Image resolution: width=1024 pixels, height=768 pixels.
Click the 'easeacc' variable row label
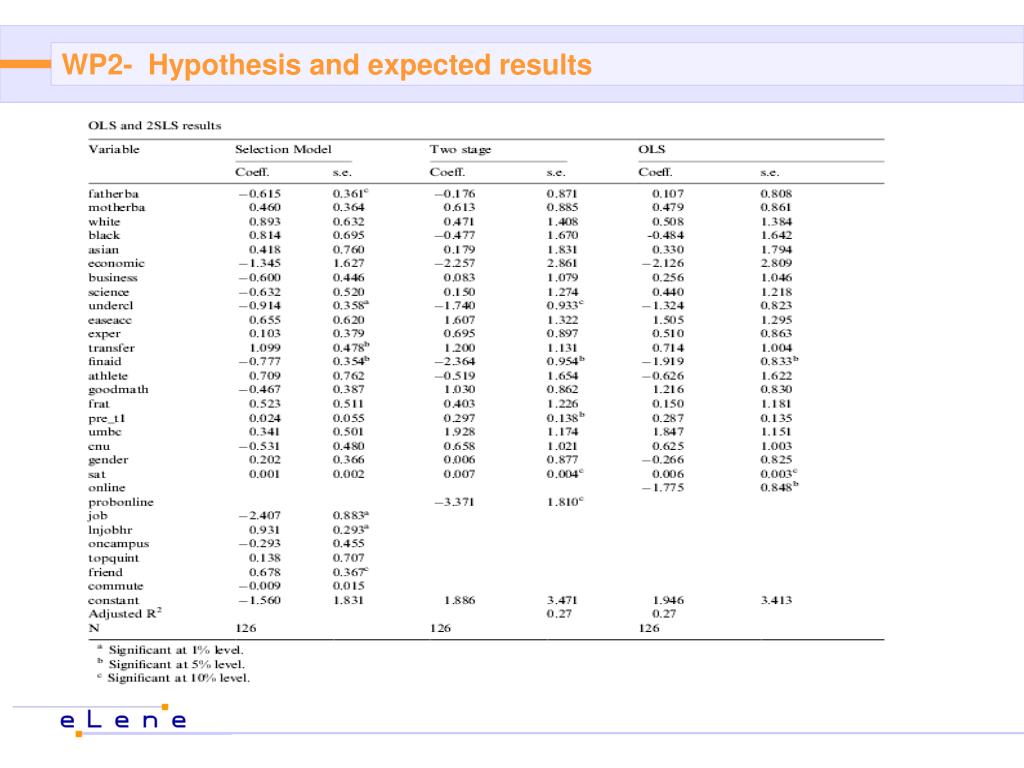click(110, 320)
